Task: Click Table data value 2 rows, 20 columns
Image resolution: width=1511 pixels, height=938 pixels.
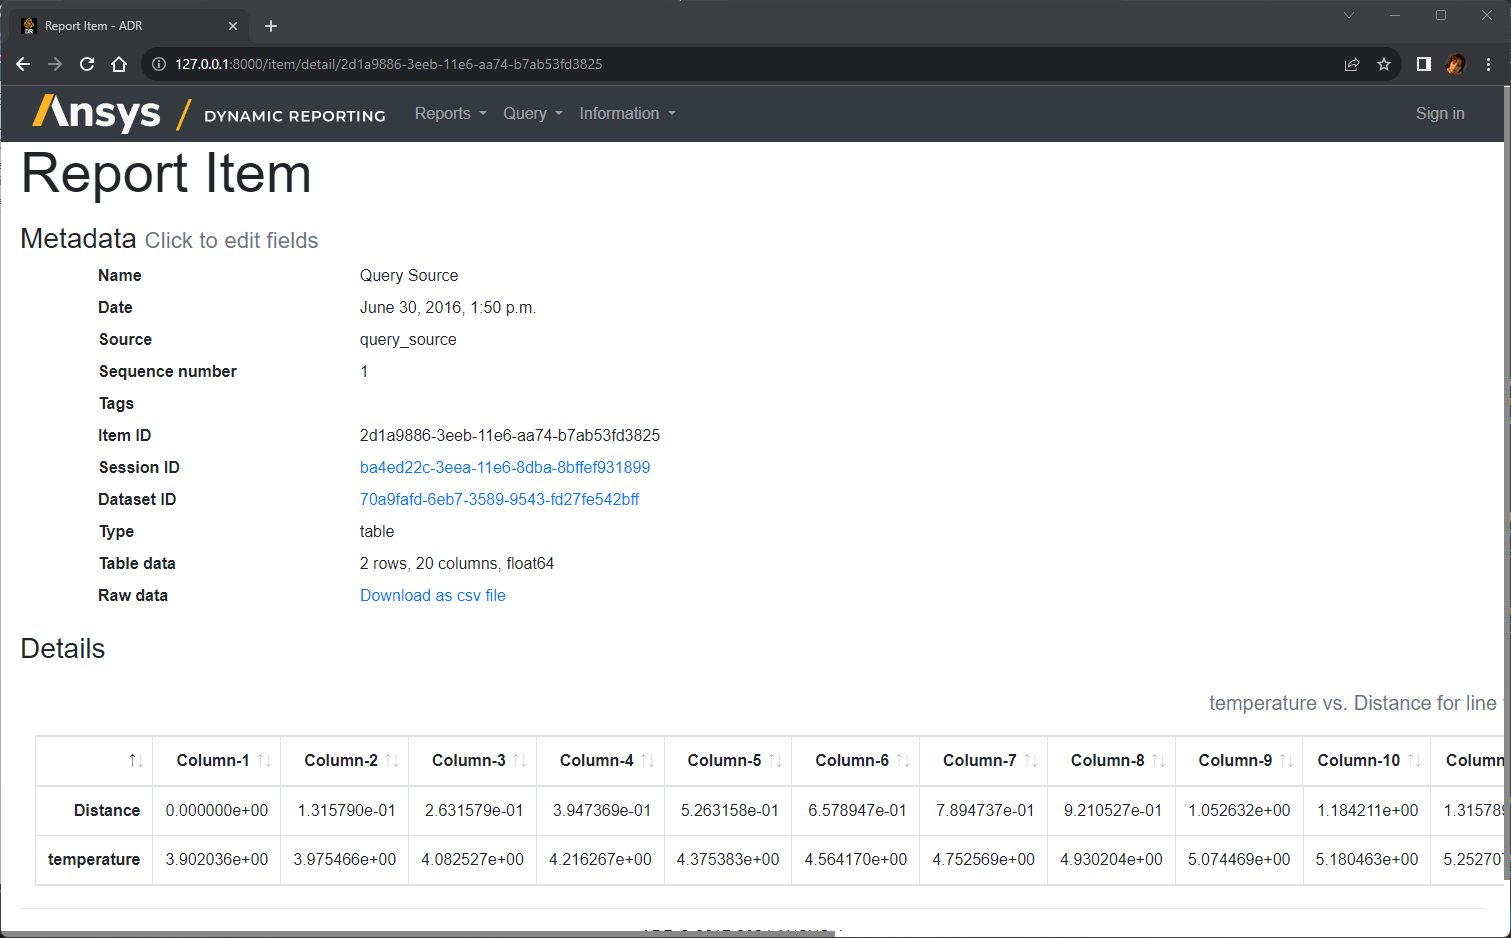Action: point(457,563)
